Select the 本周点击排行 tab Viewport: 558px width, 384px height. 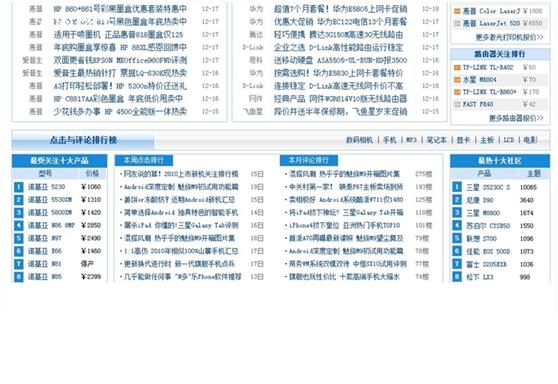point(144,160)
